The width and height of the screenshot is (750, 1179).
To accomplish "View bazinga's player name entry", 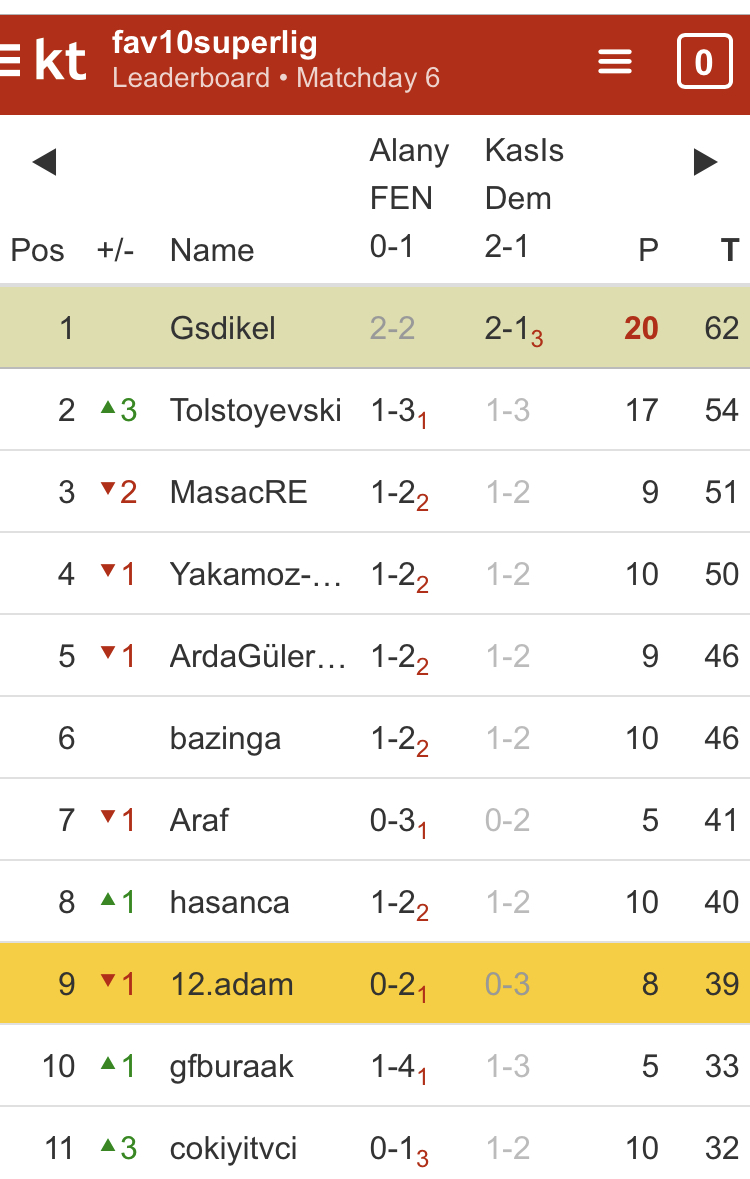I will pos(225,738).
